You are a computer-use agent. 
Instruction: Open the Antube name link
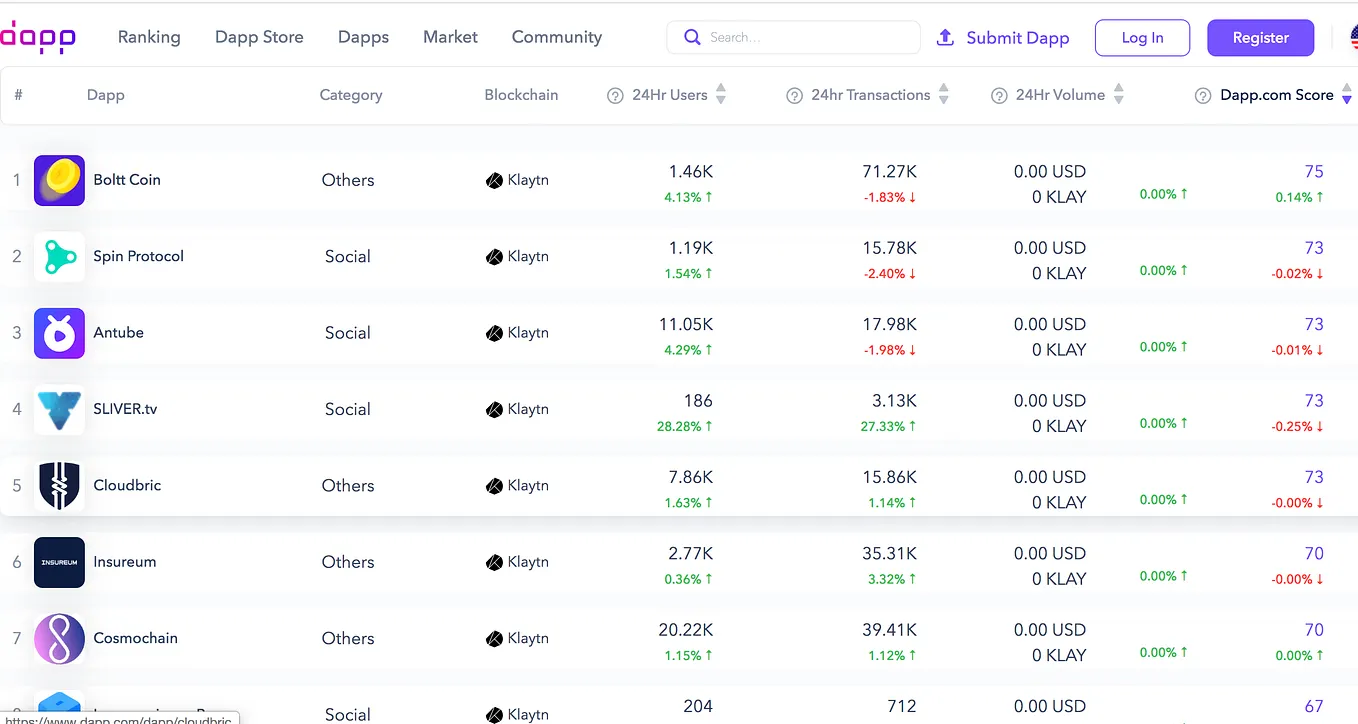point(119,333)
